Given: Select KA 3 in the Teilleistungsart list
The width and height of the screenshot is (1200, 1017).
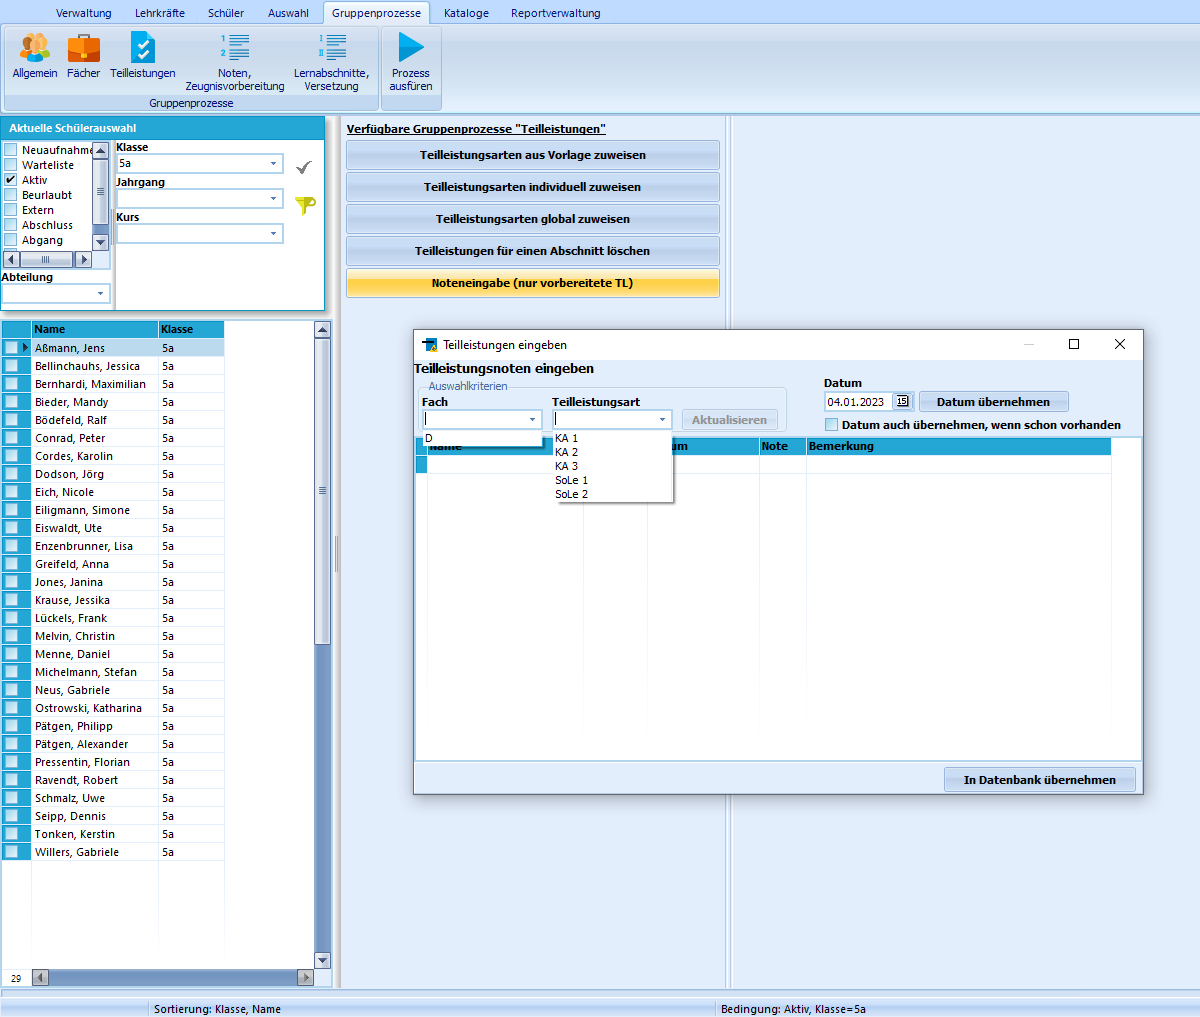Looking at the screenshot, I should [613, 466].
